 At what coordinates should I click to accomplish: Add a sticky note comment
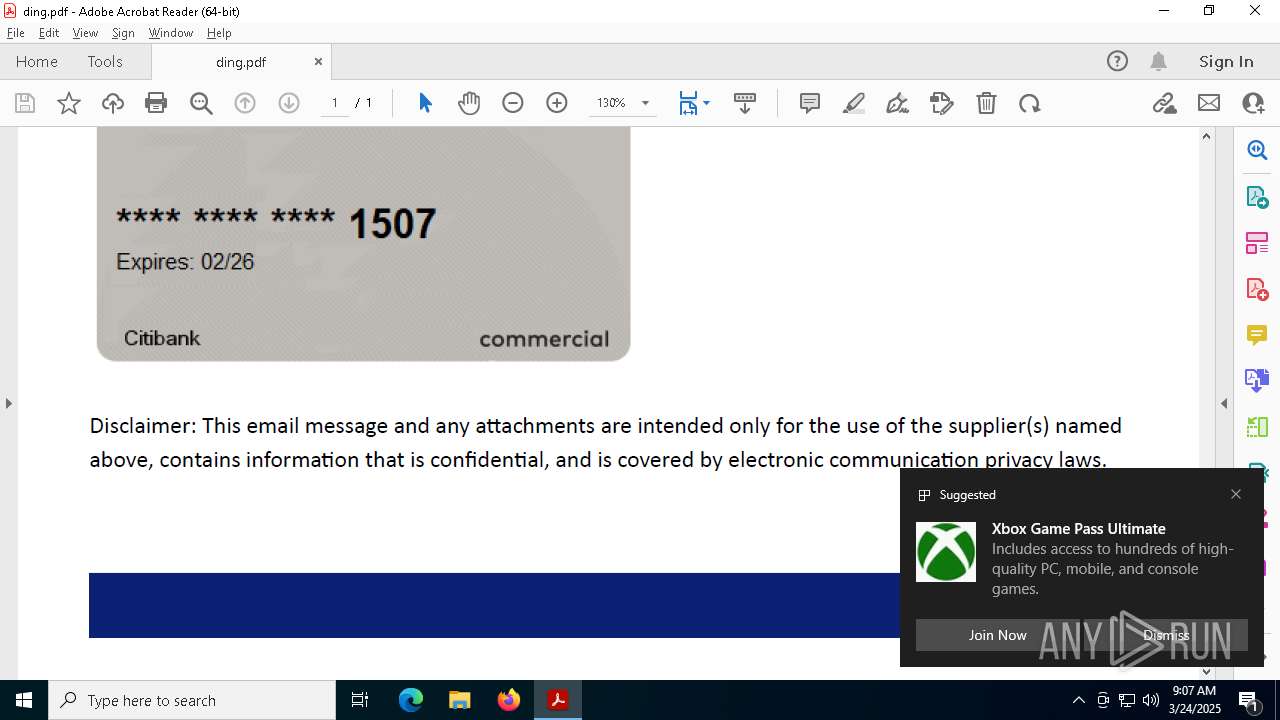(810, 103)
